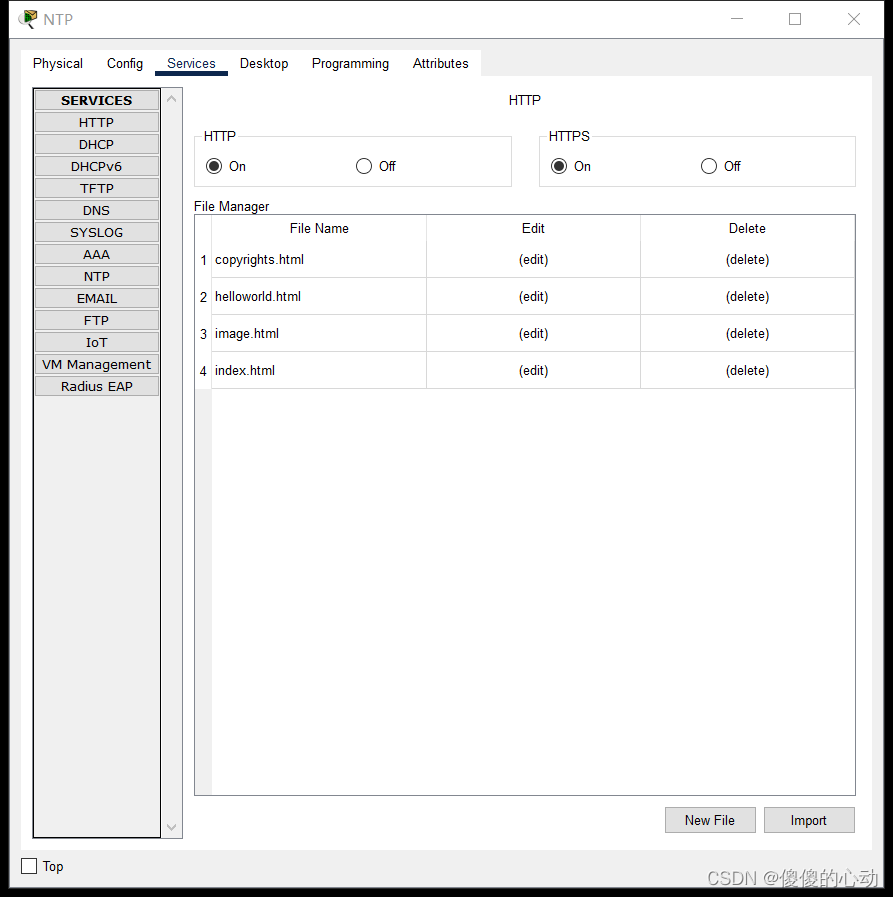Disable the HTTPS service
Image resolution: width=893 pixels, height=897 pixels.
click(708, 166)
